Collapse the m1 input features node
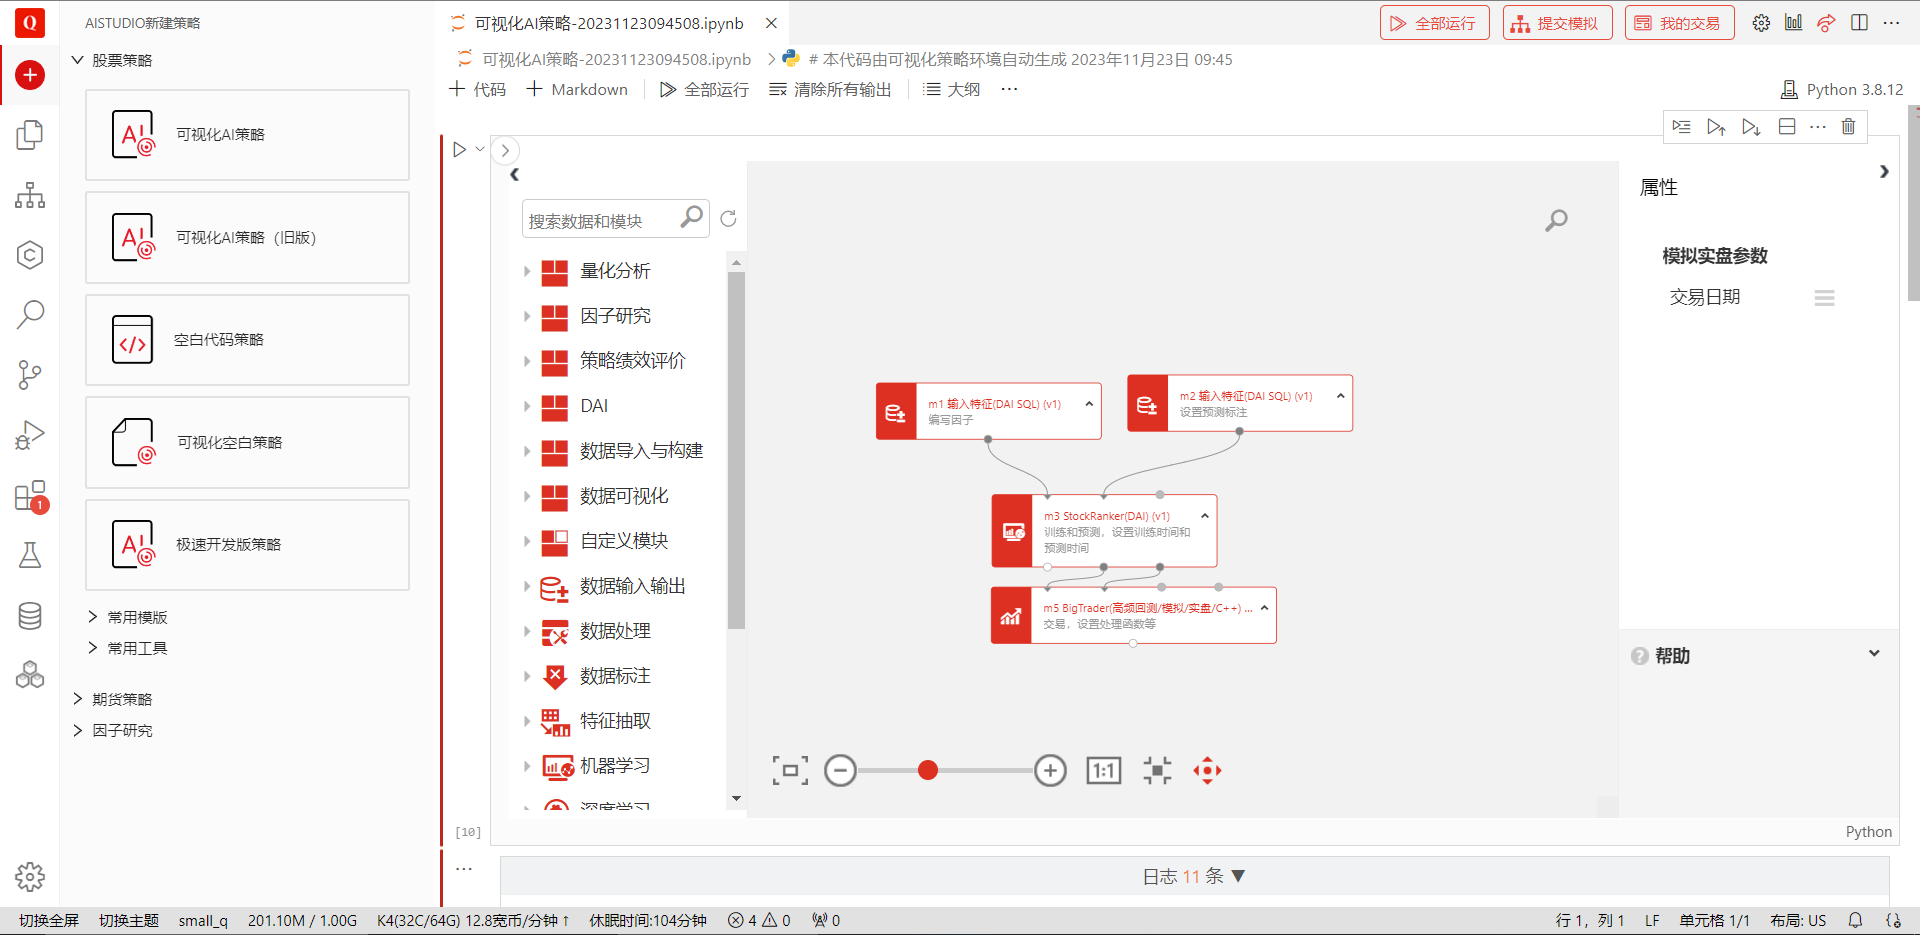Screen dimensions: 1920x935 tap(1089, 404)
